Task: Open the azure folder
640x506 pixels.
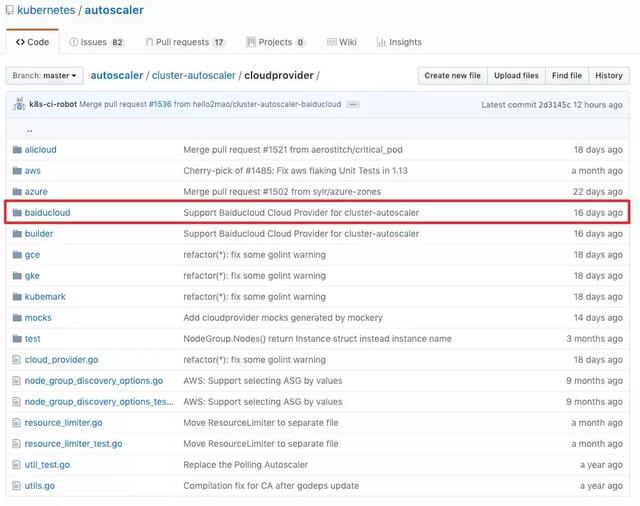Action: point(36,192)
